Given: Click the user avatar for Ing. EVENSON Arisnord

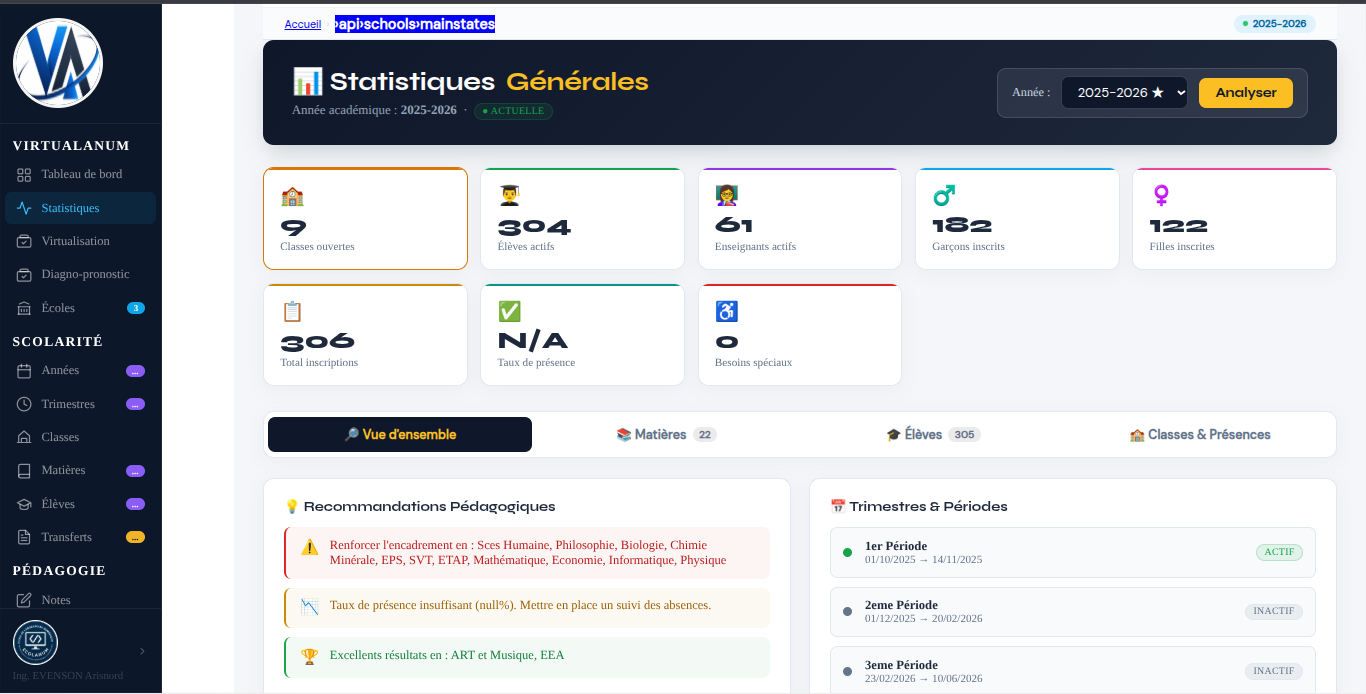Looking at the screenshot, I should (35, 642).
